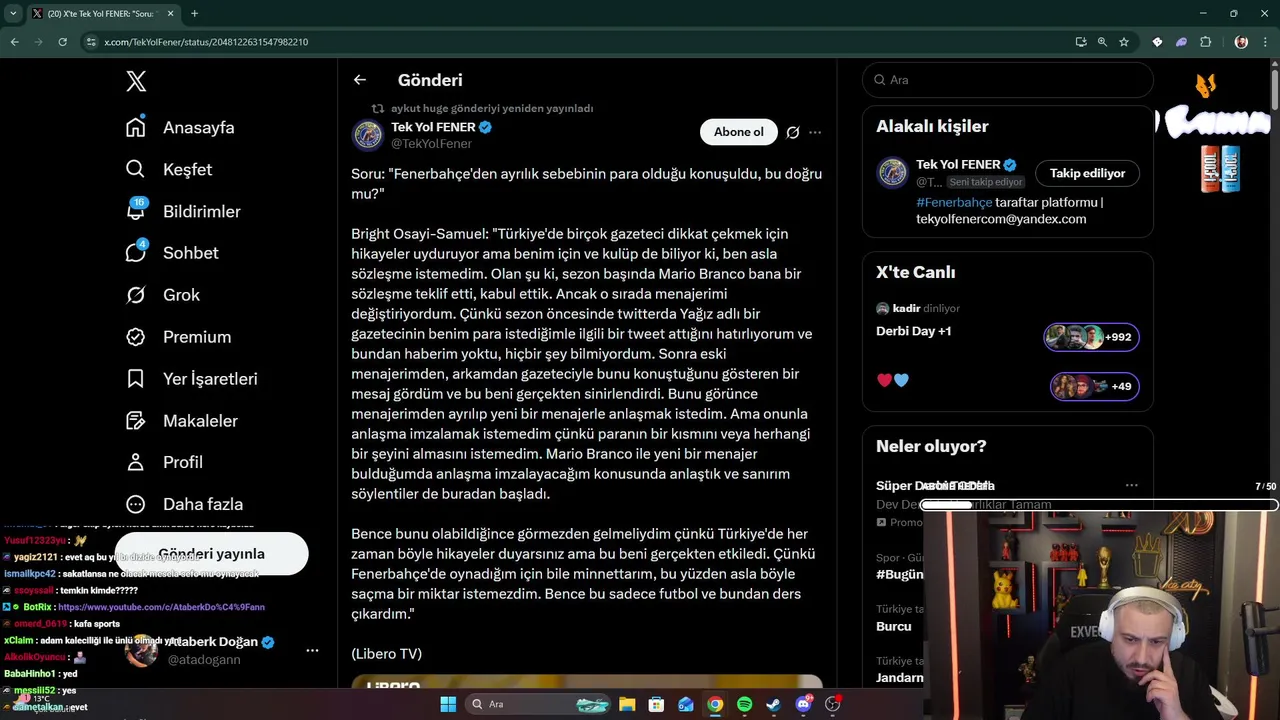Open File Explorer from the taskbar

[627, 704]
